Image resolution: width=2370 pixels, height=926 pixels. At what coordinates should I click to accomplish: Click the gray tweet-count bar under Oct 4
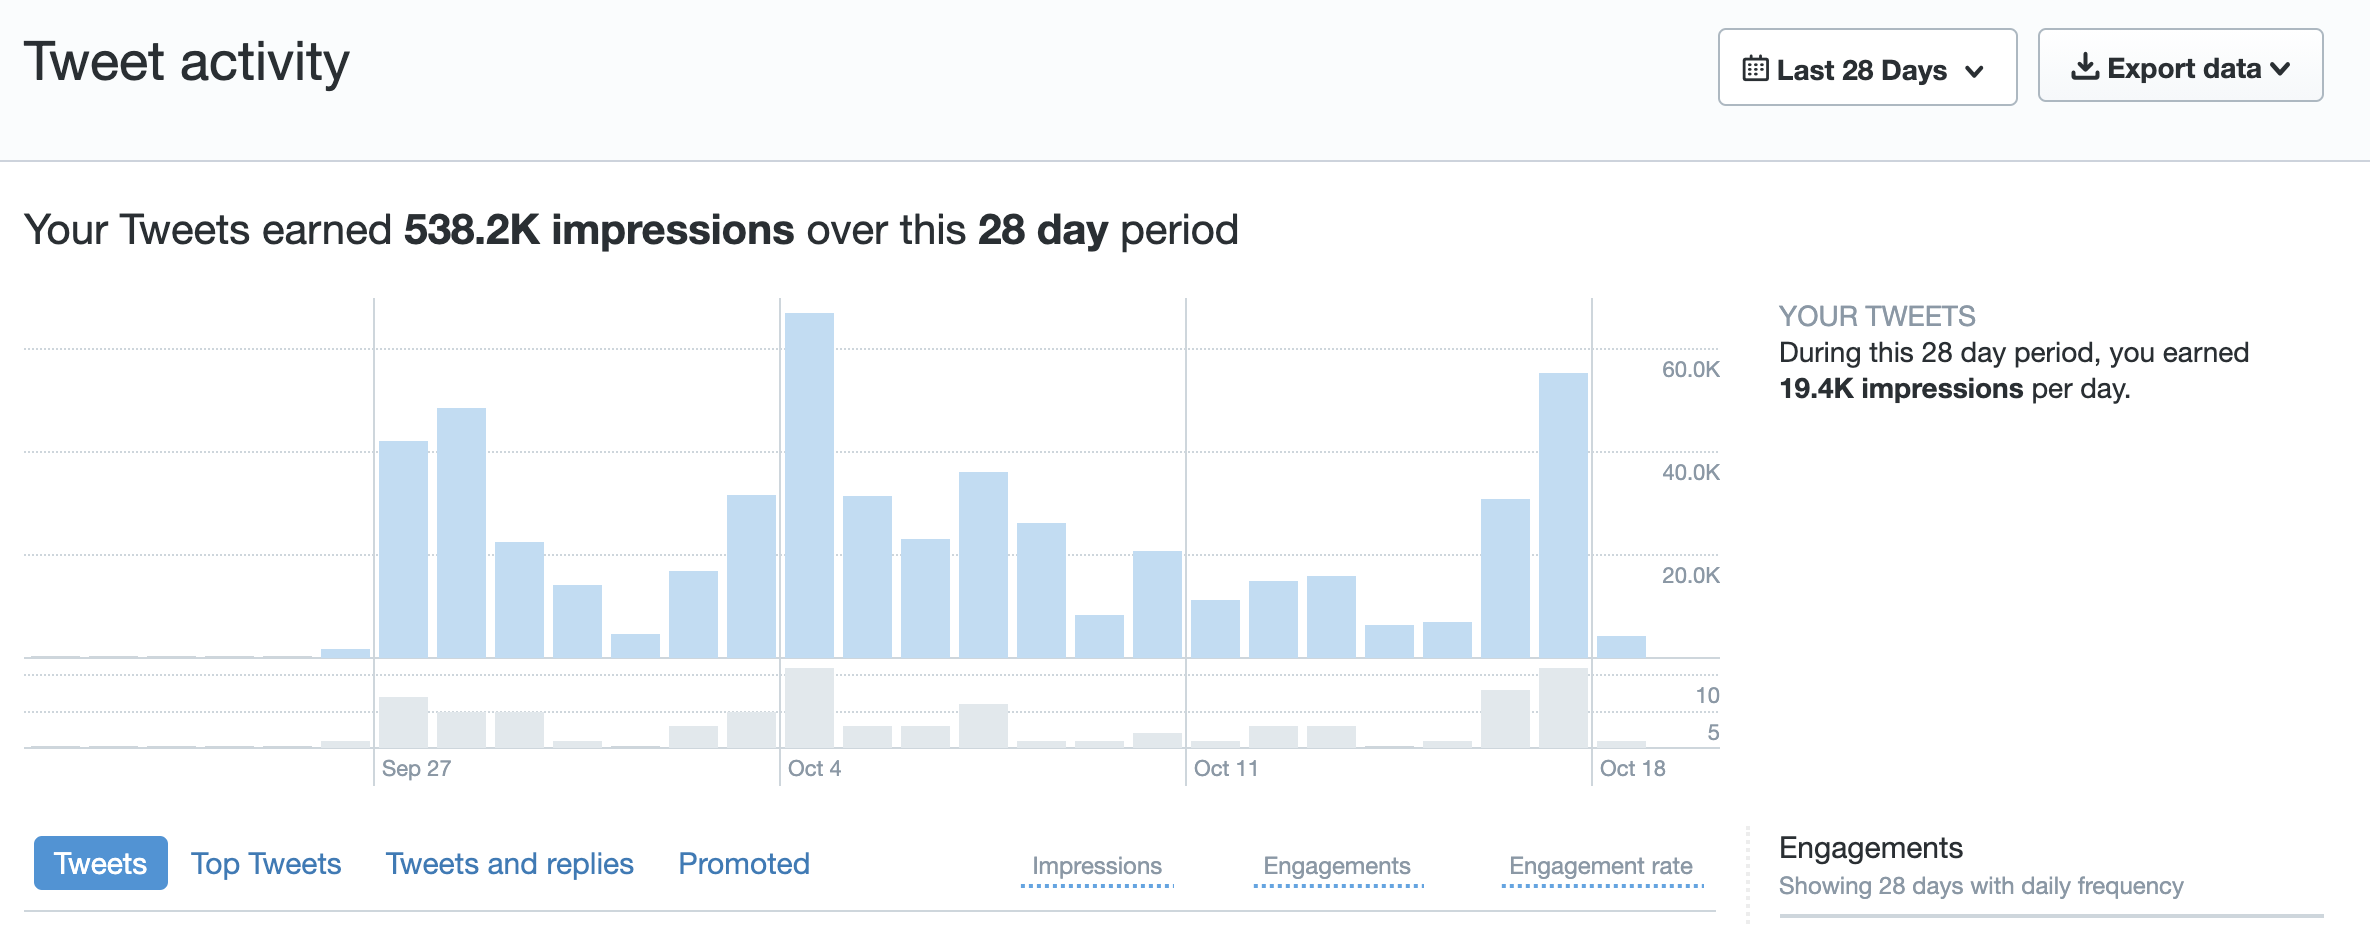pyautogui.click(x=809, y=707)
